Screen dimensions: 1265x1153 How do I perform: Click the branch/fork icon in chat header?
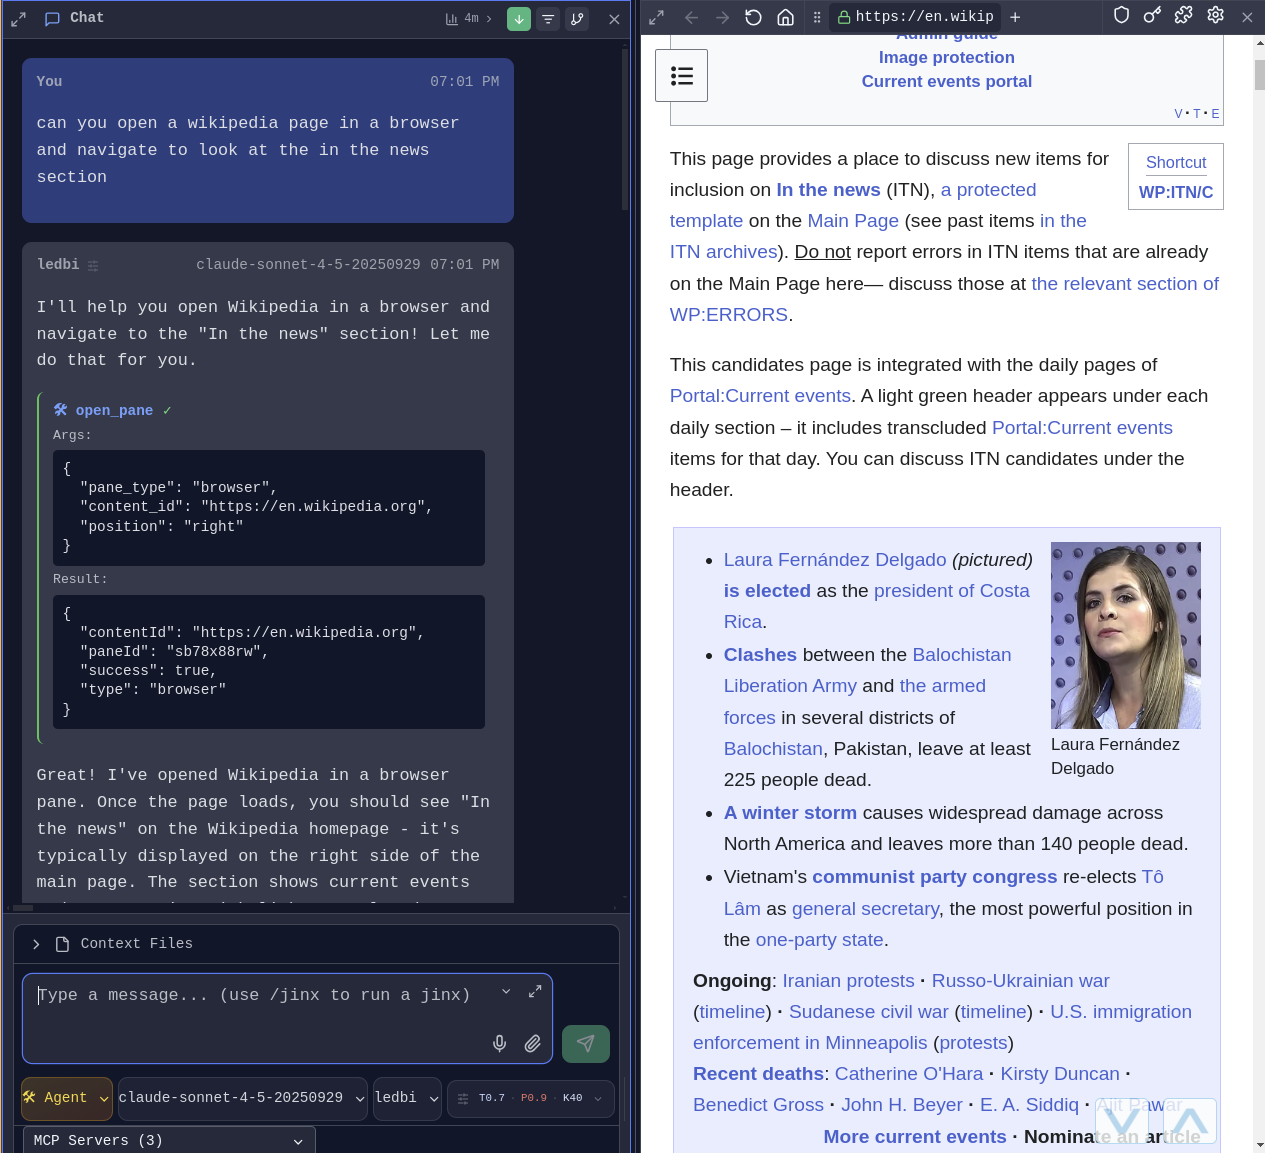coord(576,17)
